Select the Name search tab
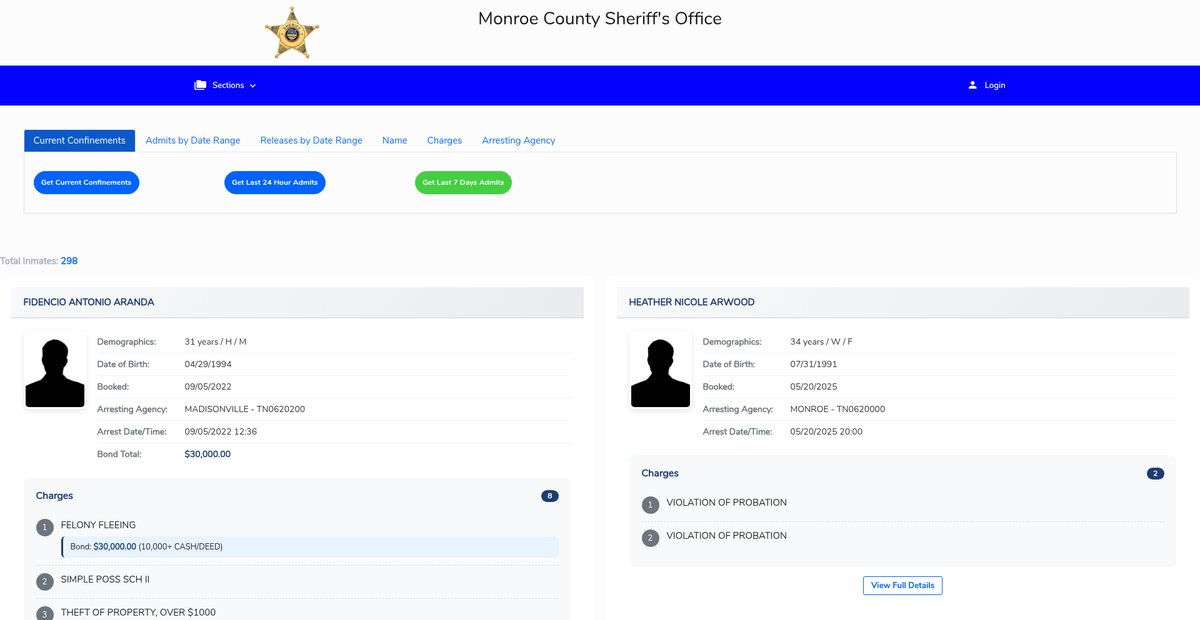The image size is (1200, 620). [x=394, y=141]
